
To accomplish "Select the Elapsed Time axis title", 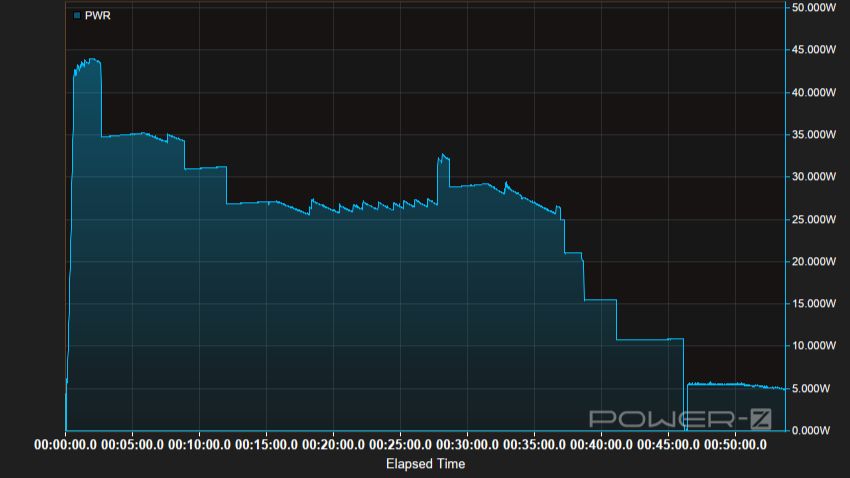I will click(x=425, y=464).
